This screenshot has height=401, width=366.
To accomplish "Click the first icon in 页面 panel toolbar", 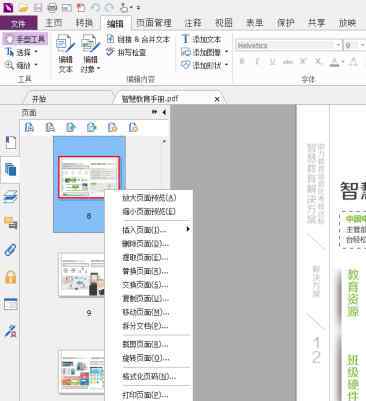I will click(x=29, y=127).
